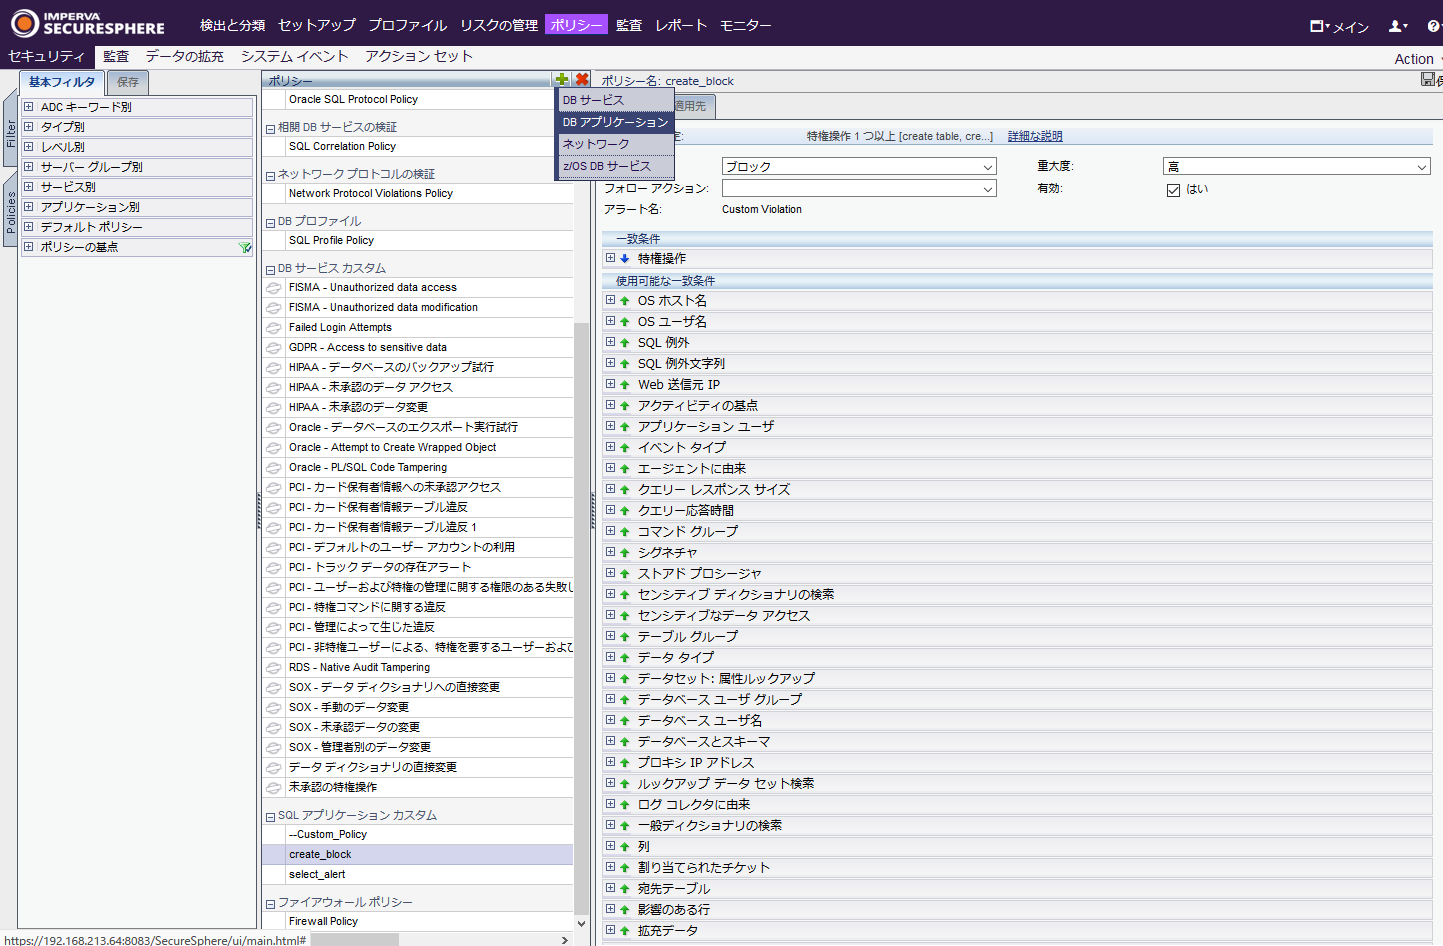Expand the ADC キーワード別 filter
Viewport: 1443px width, 946px height.
pyautogui.click(x=29, y=107)
